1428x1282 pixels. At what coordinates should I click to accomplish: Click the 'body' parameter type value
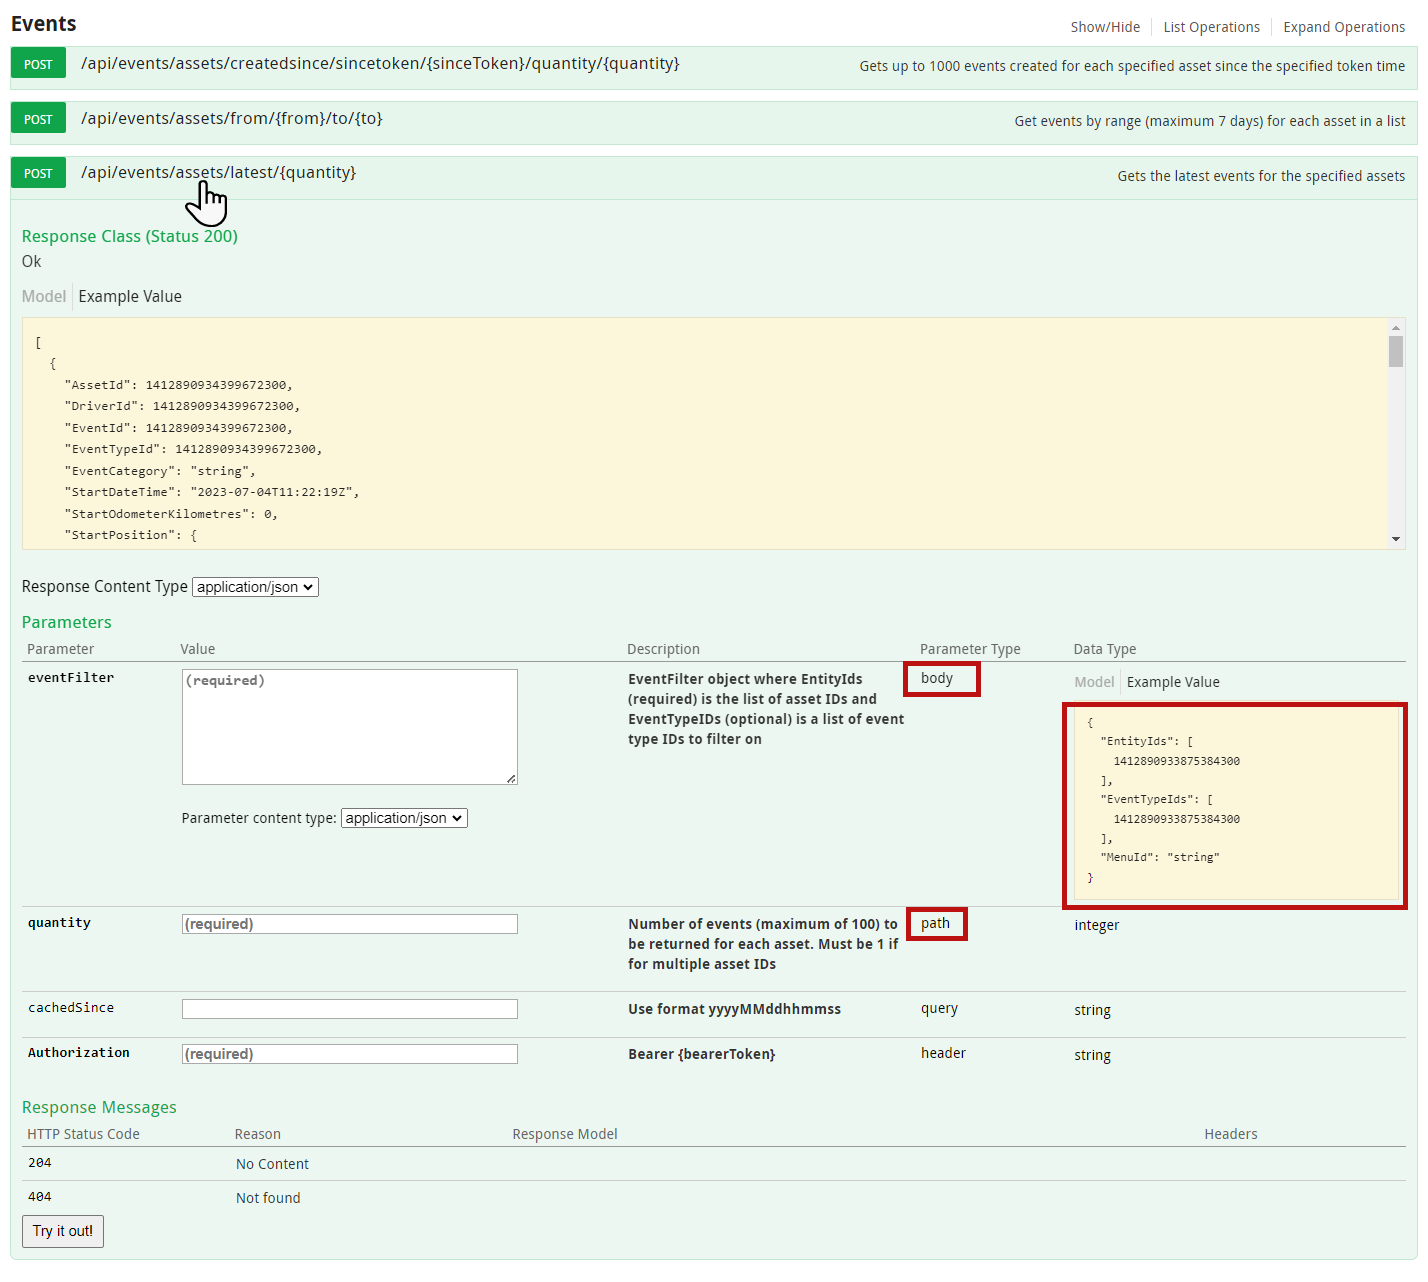937,678
